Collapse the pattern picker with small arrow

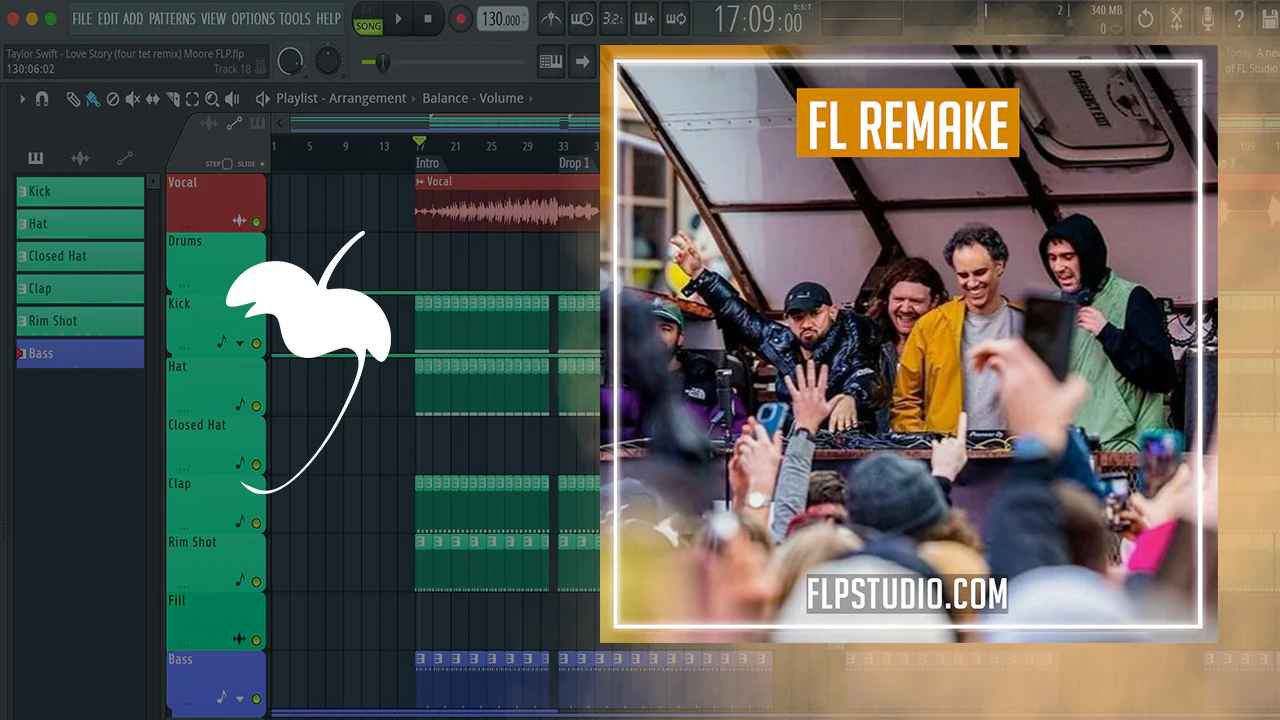point(153,182)
